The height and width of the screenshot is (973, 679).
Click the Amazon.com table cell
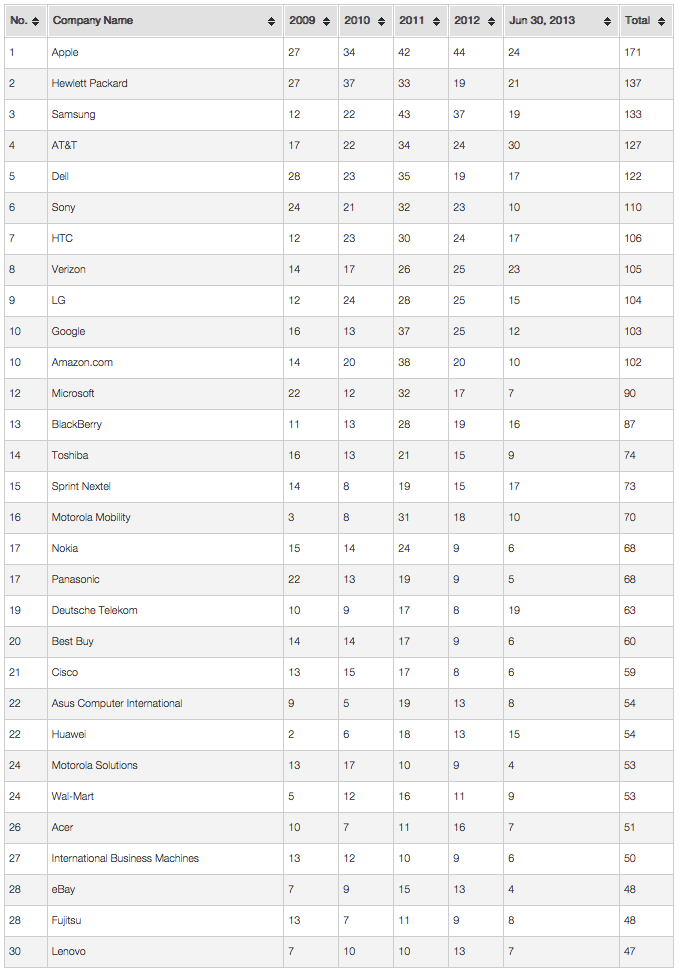[81, 362]
